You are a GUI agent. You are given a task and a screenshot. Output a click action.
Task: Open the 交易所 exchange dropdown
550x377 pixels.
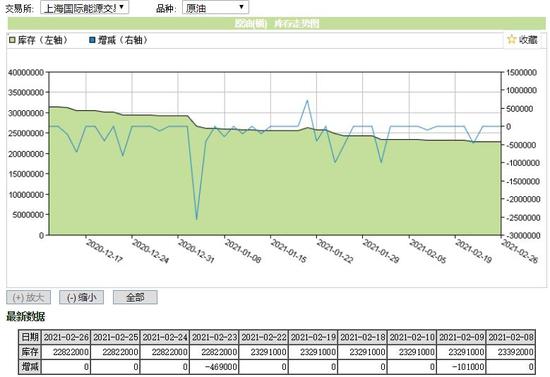(x=85, y=8)
